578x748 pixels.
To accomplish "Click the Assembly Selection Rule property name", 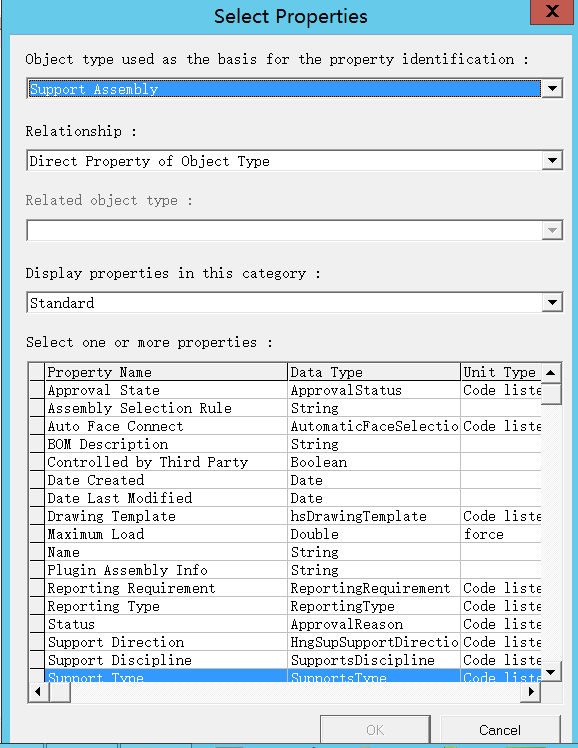I will pyautogui.click(x=139, y=408).
